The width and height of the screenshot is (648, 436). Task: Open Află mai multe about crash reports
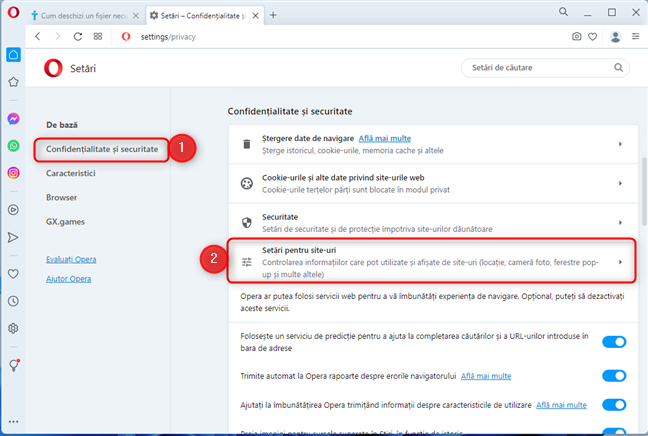pyautogui.click(x=486, y=376)
